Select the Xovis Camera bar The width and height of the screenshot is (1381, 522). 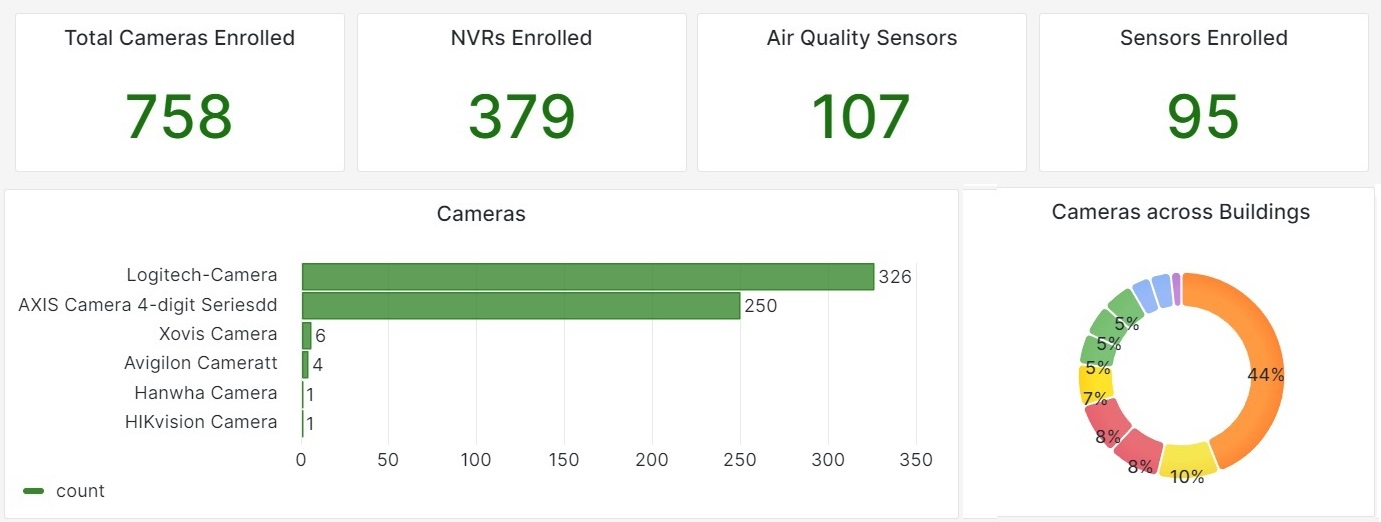pyautogui.click(x=307, y=335)
